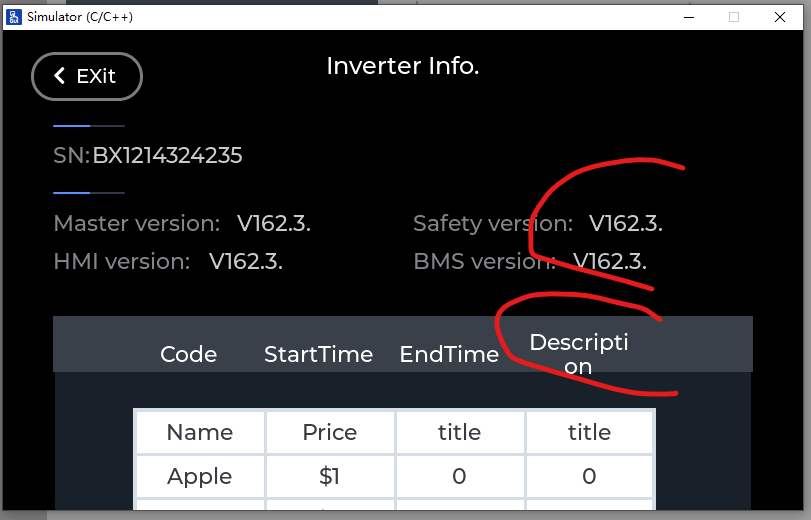Click the Master version label
This screenshot has width=811, height=520.
pyautogui.click(x=137, y=224)
